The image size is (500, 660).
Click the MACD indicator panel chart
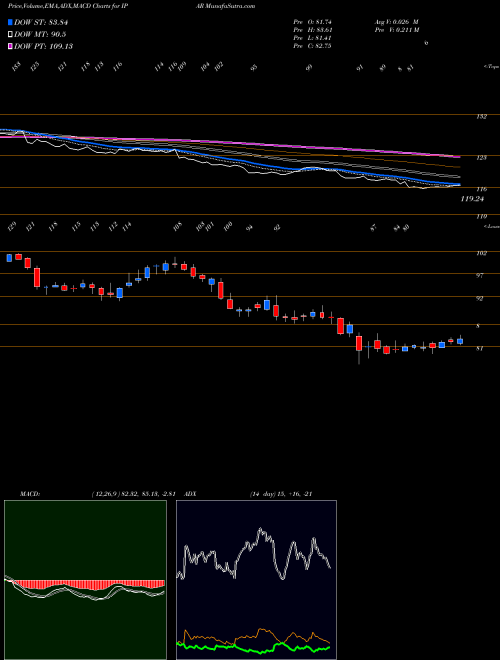(85, 580)
